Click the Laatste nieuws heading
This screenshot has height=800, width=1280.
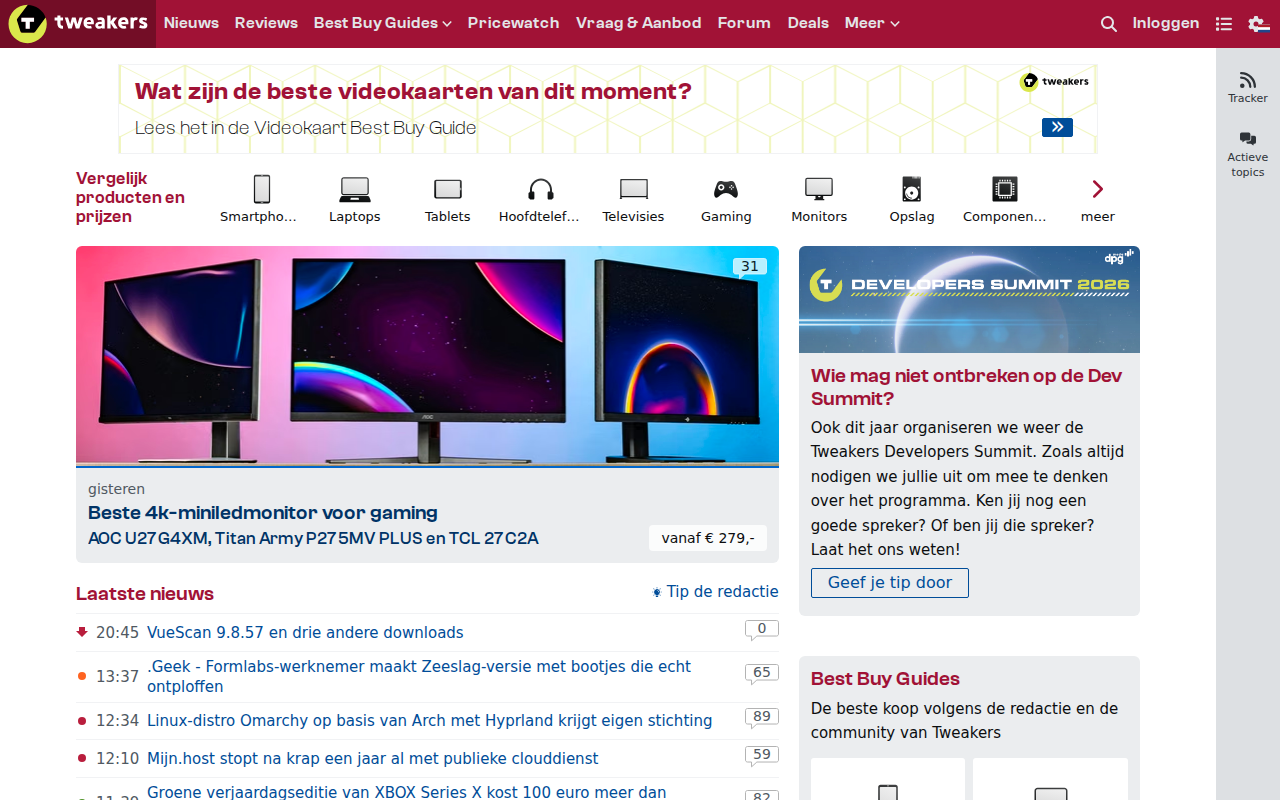(x=145, y=594)
